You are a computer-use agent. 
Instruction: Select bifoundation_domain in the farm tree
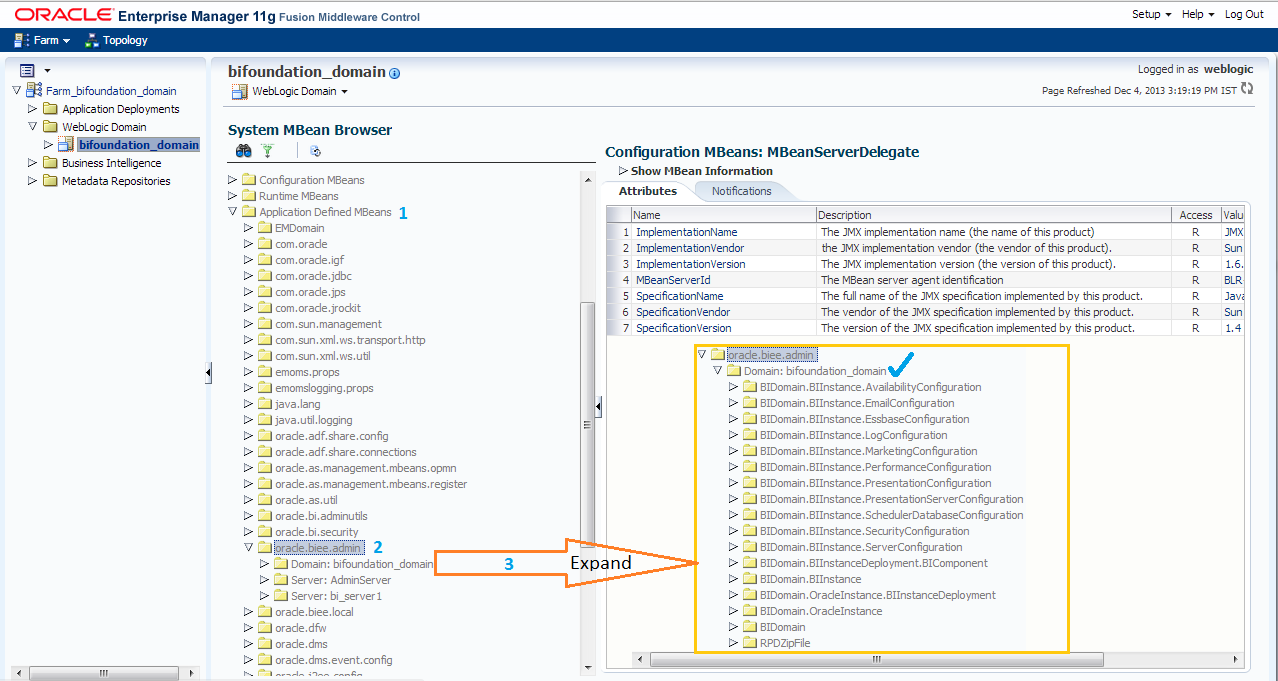(x=139, y=145)
